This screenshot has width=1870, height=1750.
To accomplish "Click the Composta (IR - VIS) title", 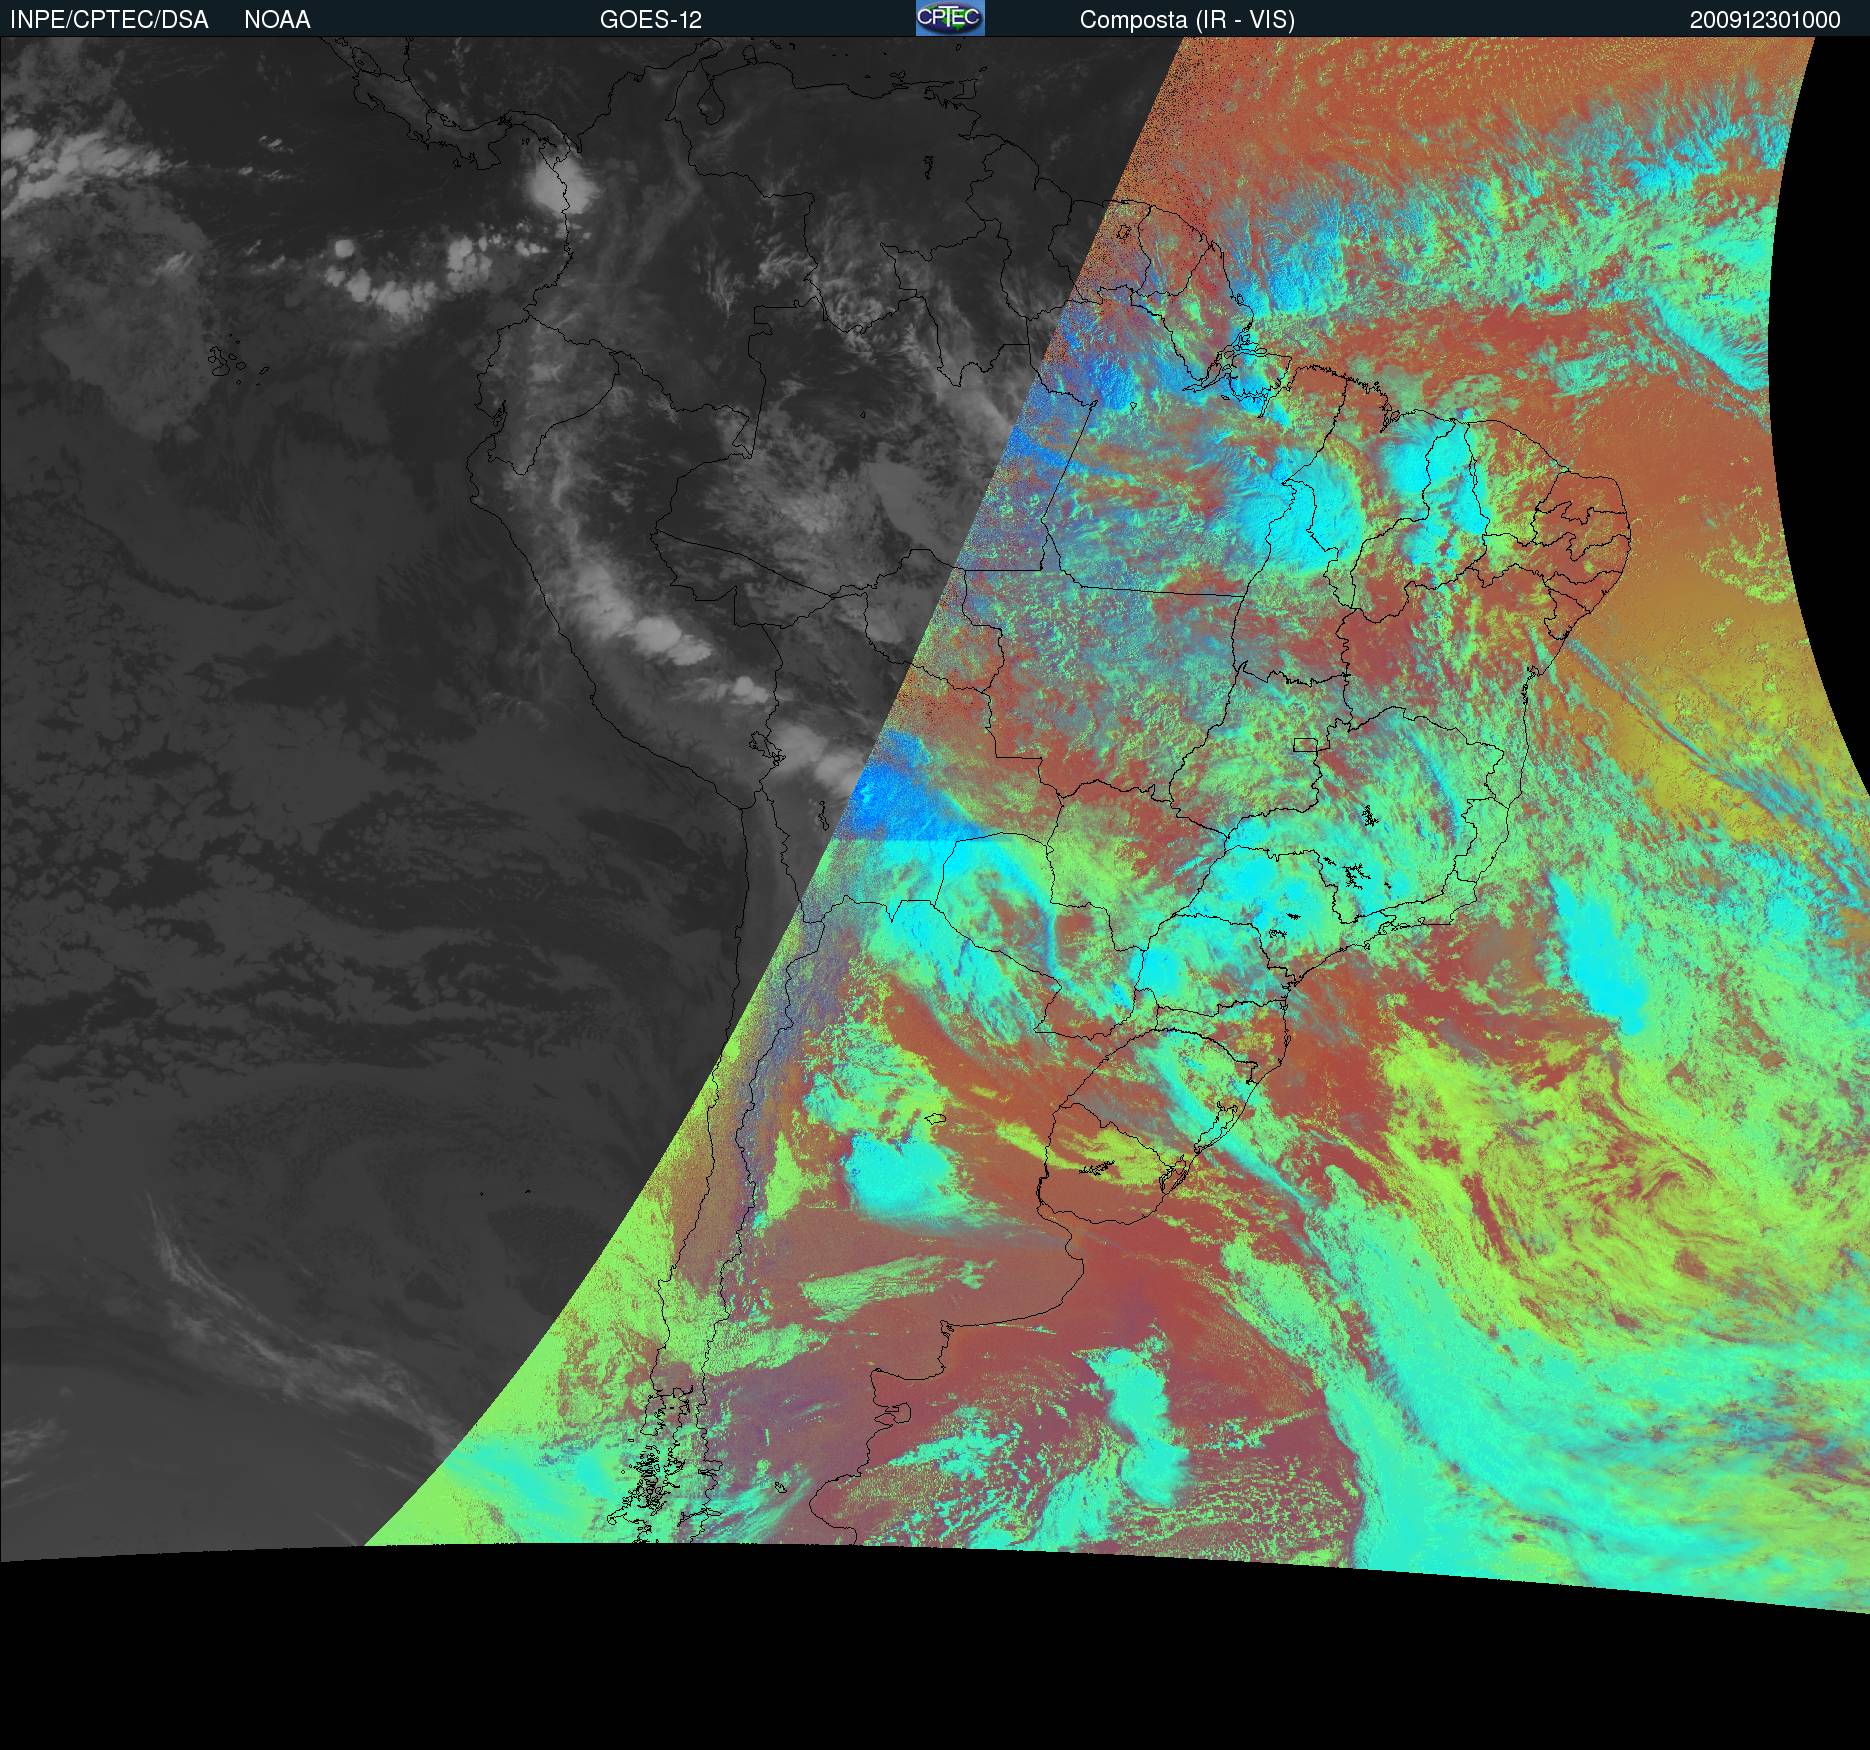I will point(1187,20).
